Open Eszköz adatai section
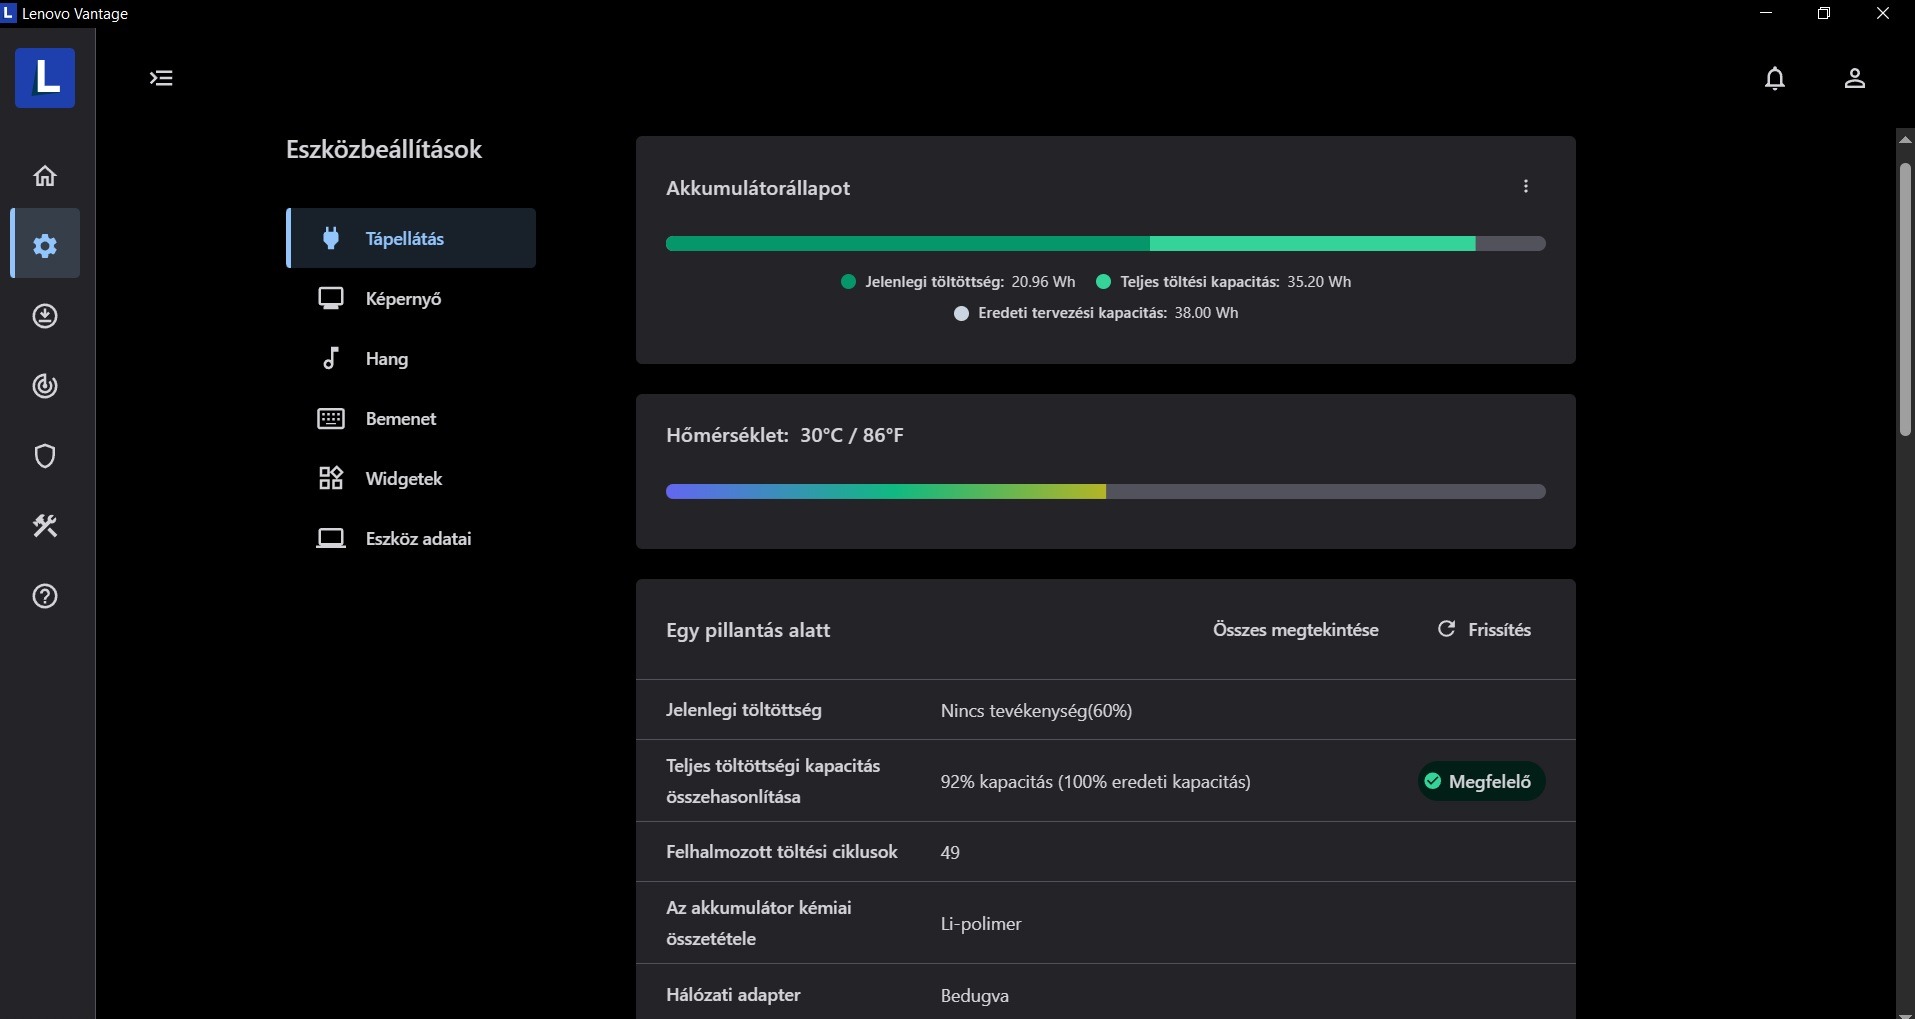Viewport: 1915px width, 1019px height. click(417, 539)
